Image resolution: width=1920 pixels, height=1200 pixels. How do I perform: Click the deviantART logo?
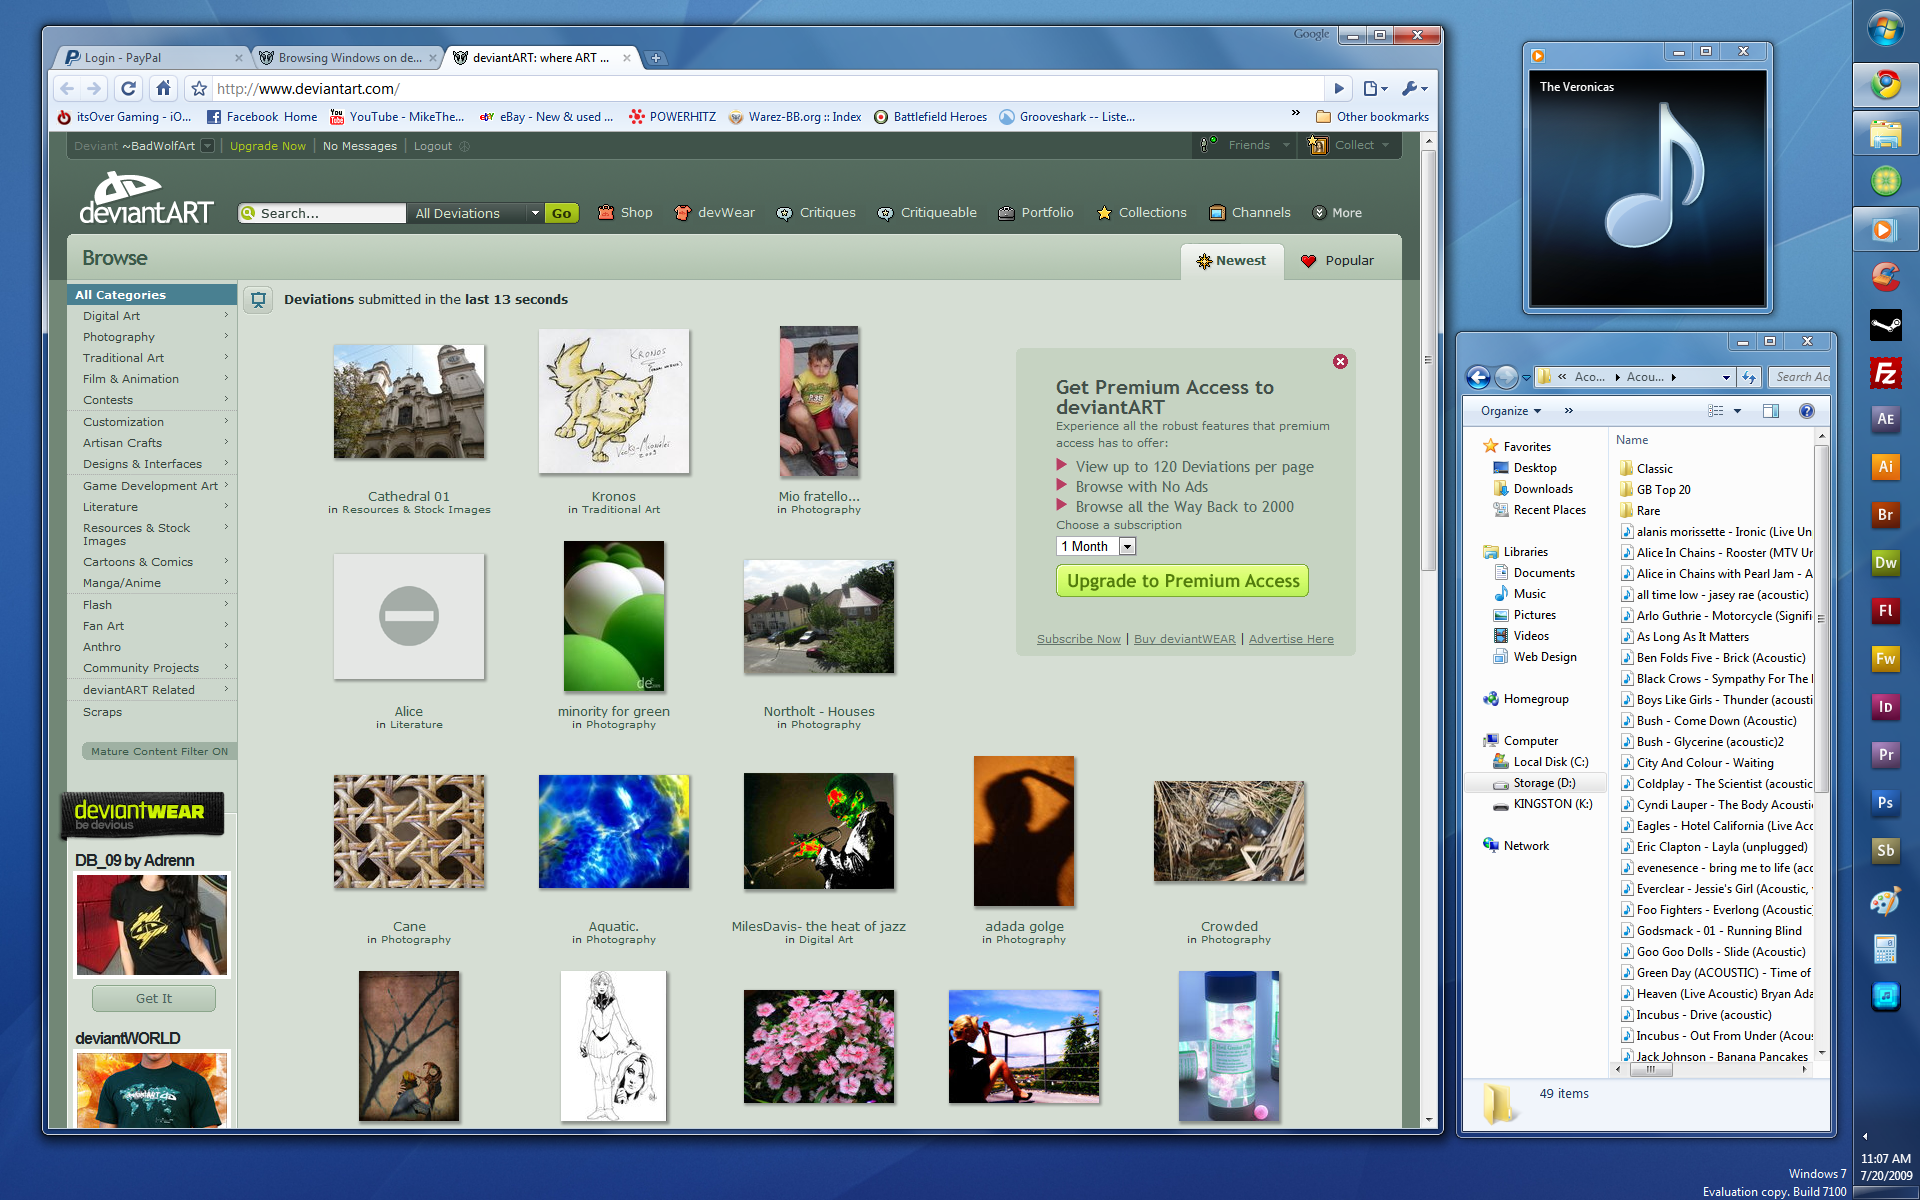click(x=146, y=198)
